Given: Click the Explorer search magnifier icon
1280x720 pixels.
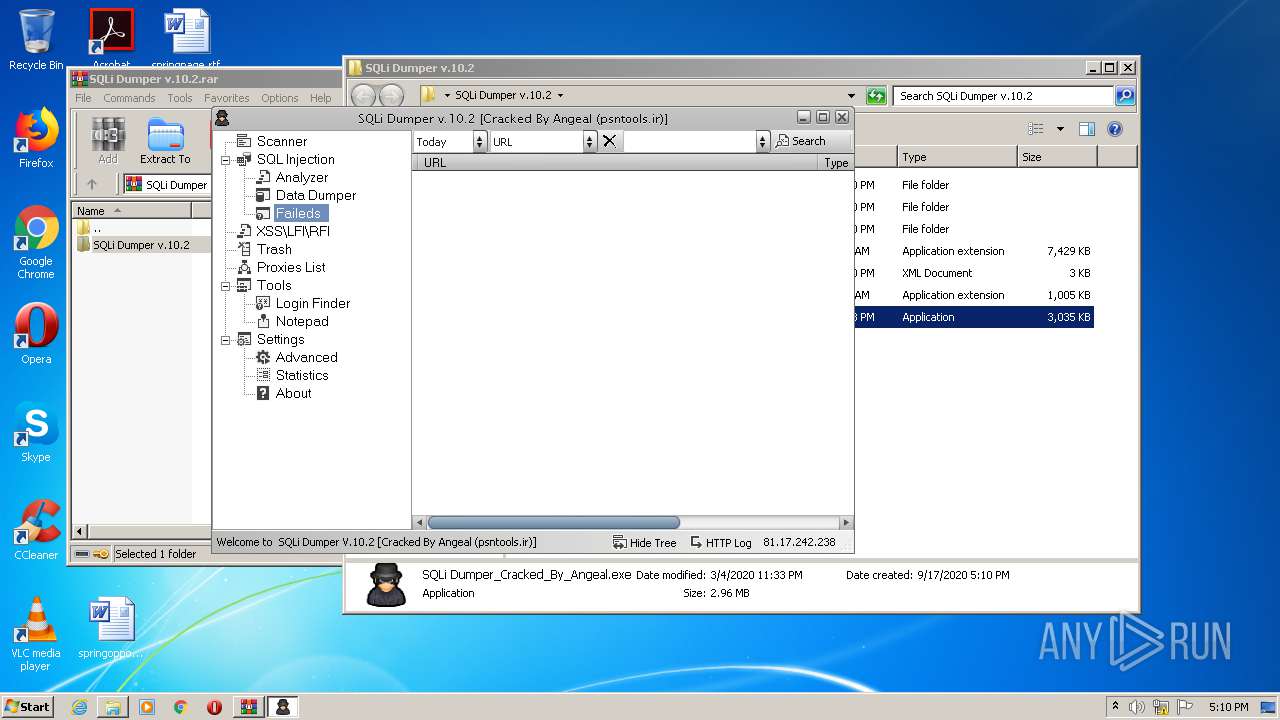Looking at the screenshot, I should click(1125, 96).
